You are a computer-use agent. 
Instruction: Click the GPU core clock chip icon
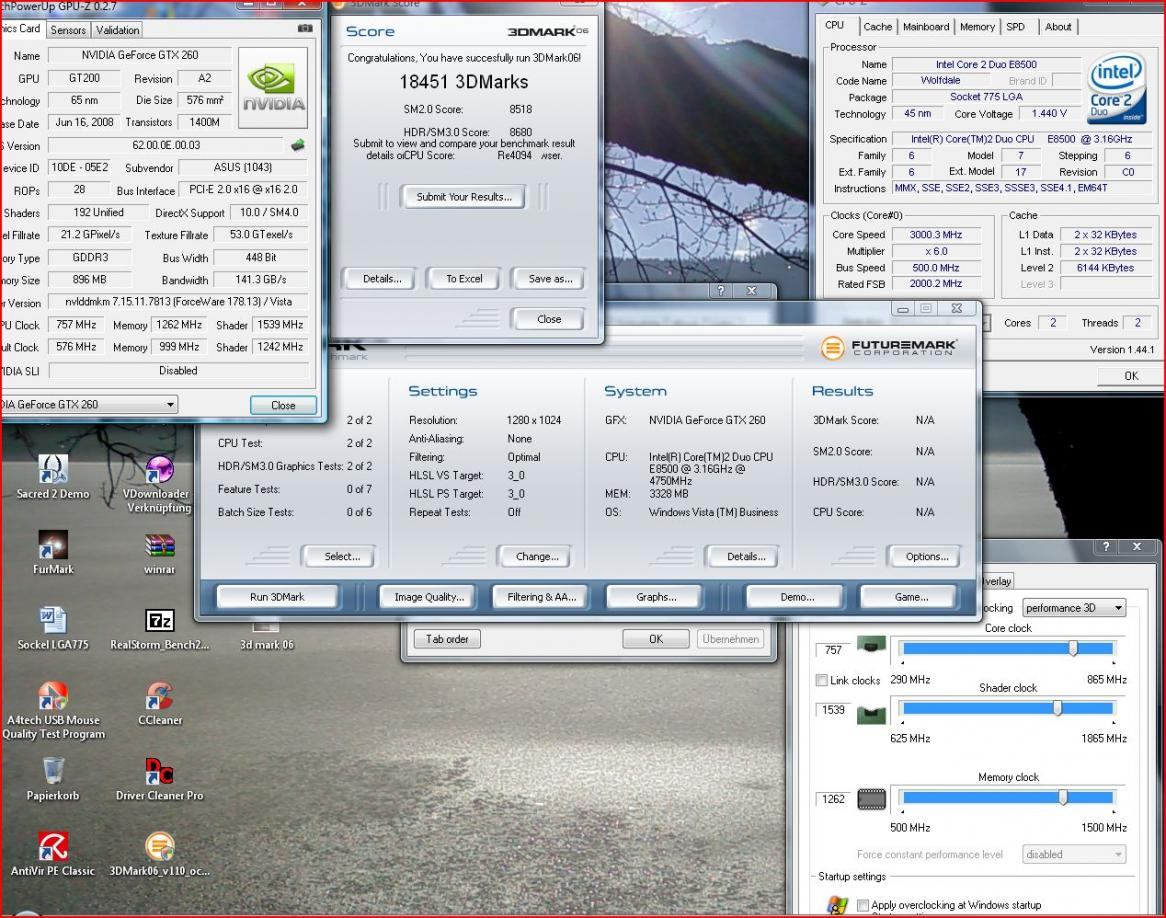pyautogui.click(x=872, y=643)
